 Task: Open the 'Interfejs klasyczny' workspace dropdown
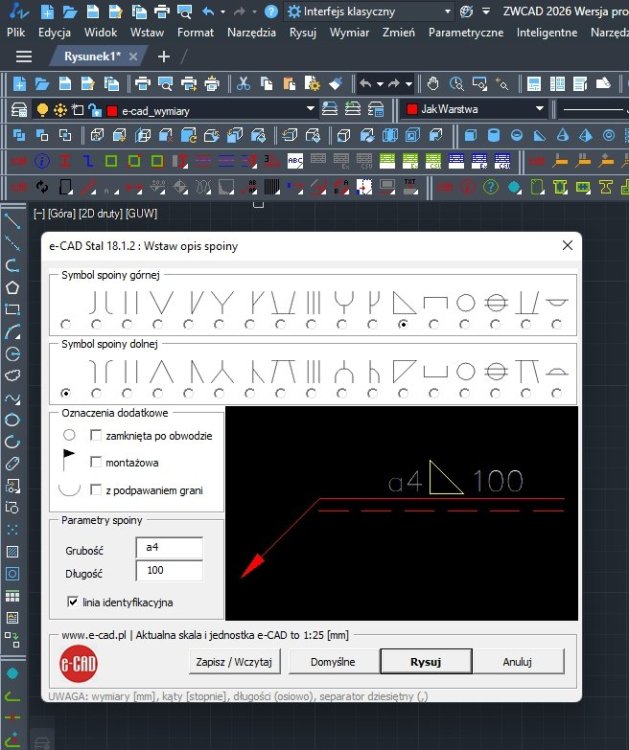pyautogui.click(x=369, y=11)
